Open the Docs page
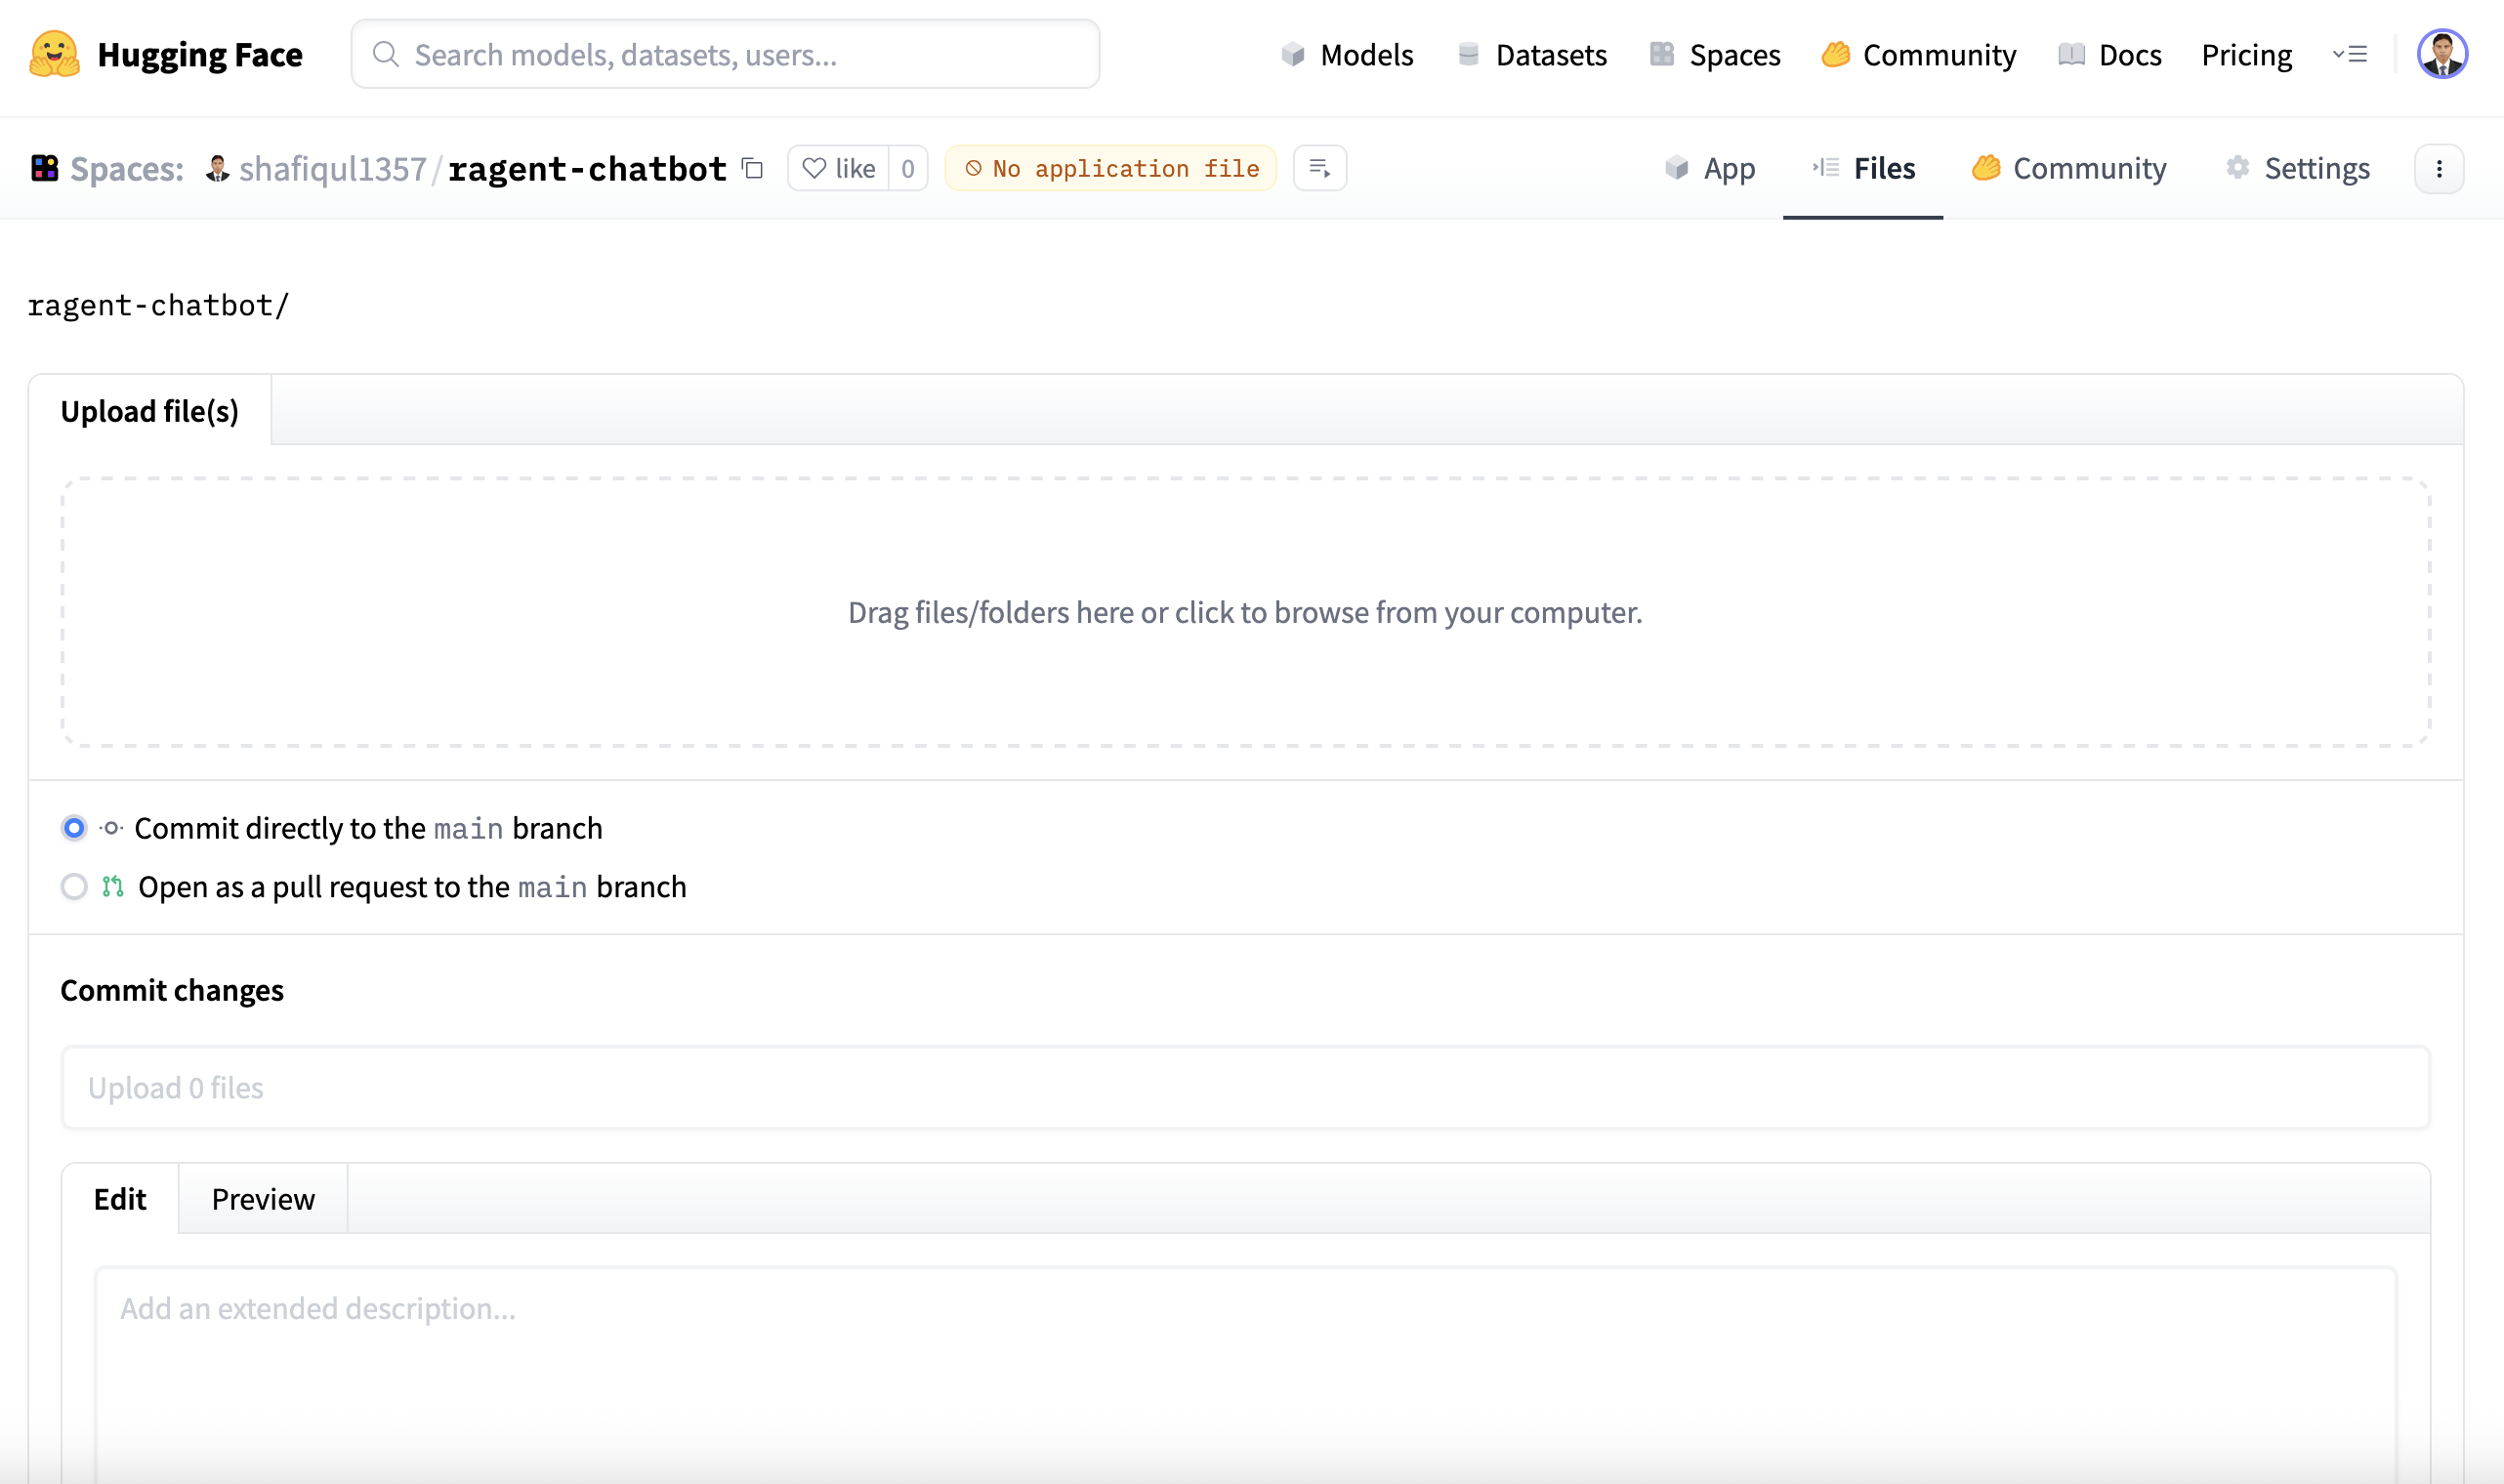The height and width of the screenshot is (1484, 2504). [x=2110, y=54]
